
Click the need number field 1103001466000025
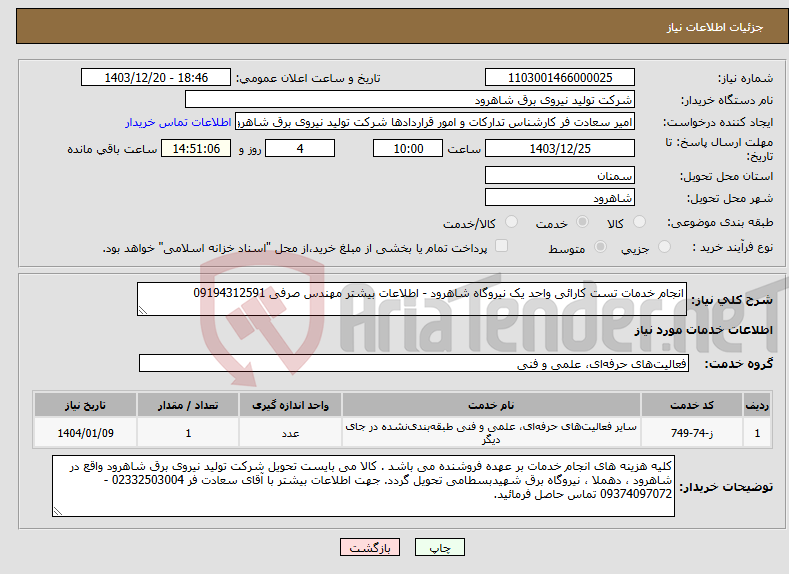560,77
